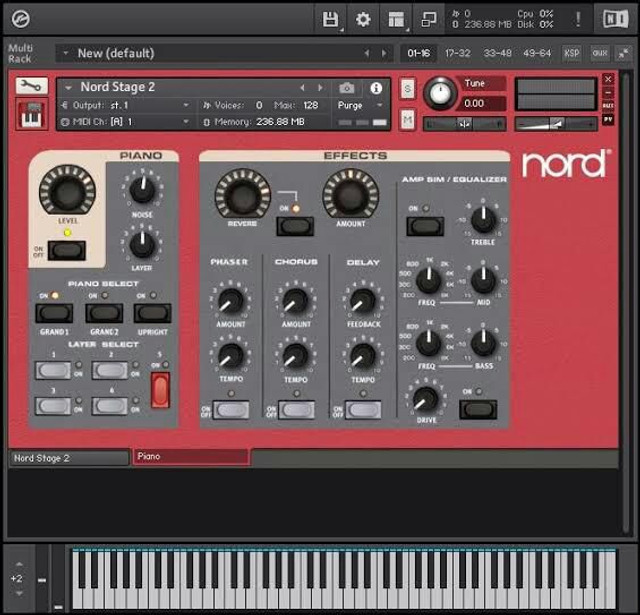This screenshot has width=640, height=615.
Task: Go to next instrument arrow
Action: pyautogui.click(x=320, y=88)
